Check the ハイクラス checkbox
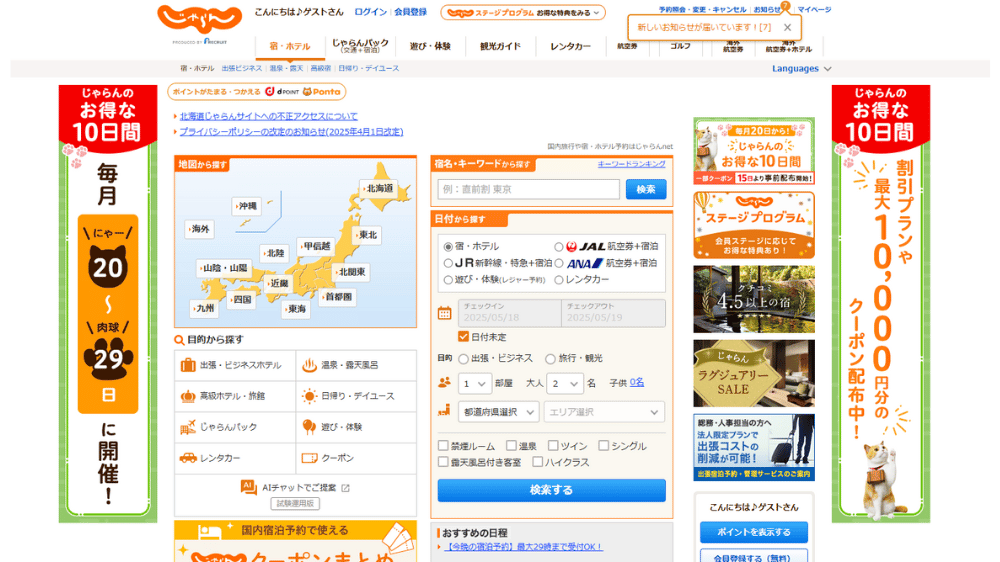Screen dimensions: 1000x562 coord(538,461)
